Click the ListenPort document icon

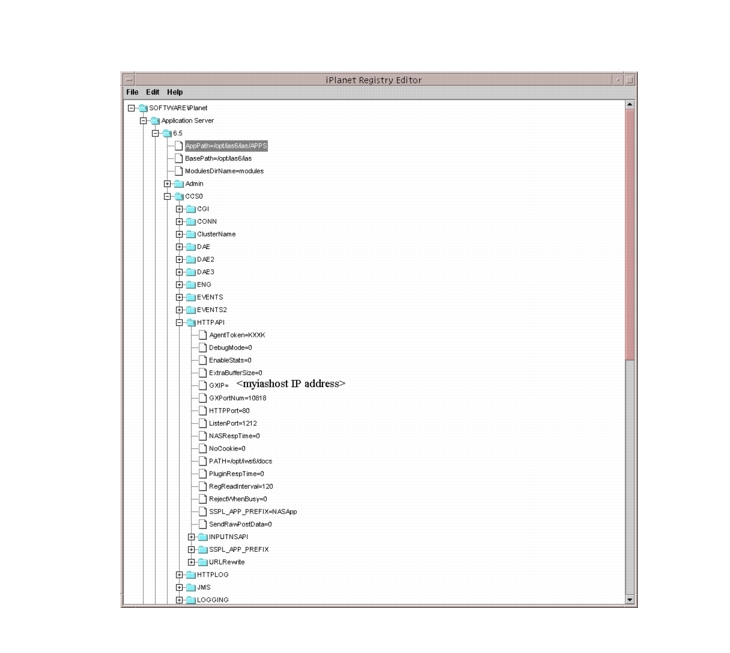coord(203,423)
